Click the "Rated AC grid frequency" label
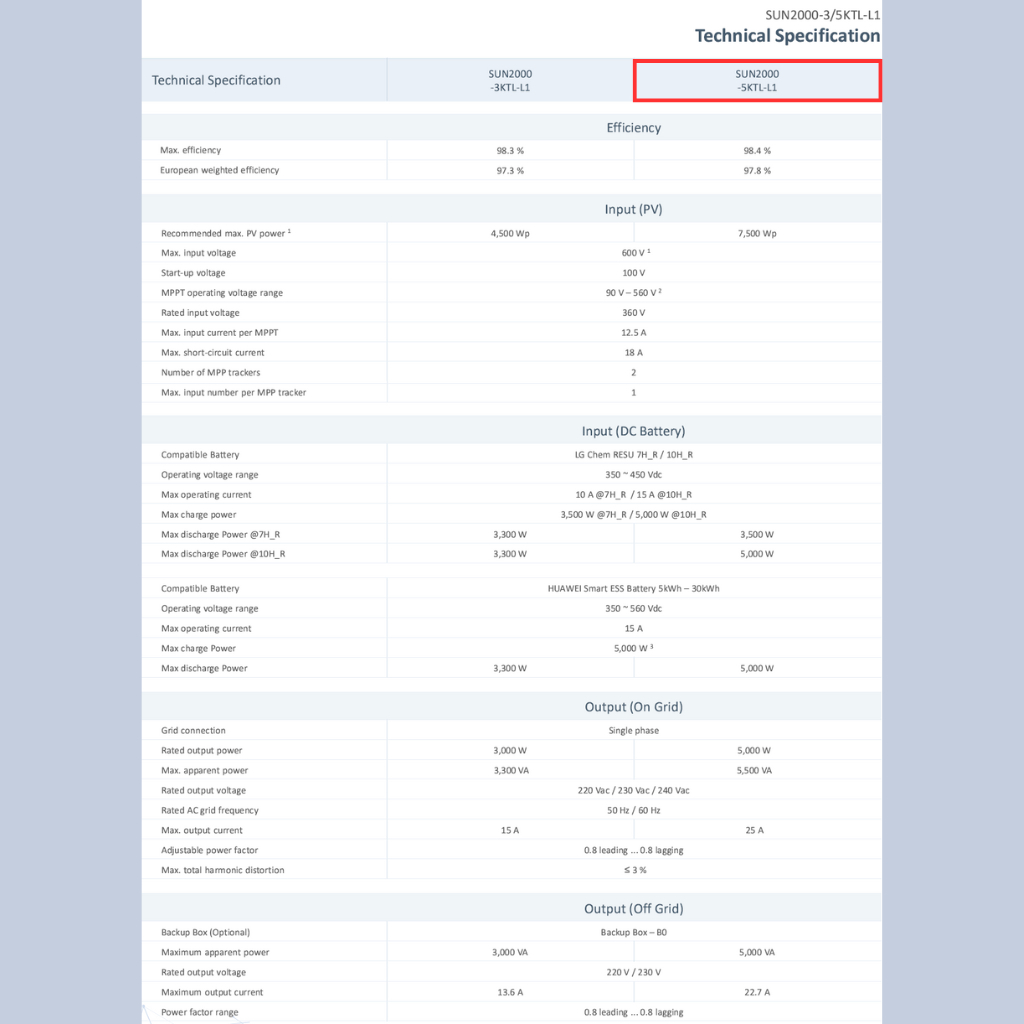Viewport: 1024px width, 1024px height. [x=210, y=810]
